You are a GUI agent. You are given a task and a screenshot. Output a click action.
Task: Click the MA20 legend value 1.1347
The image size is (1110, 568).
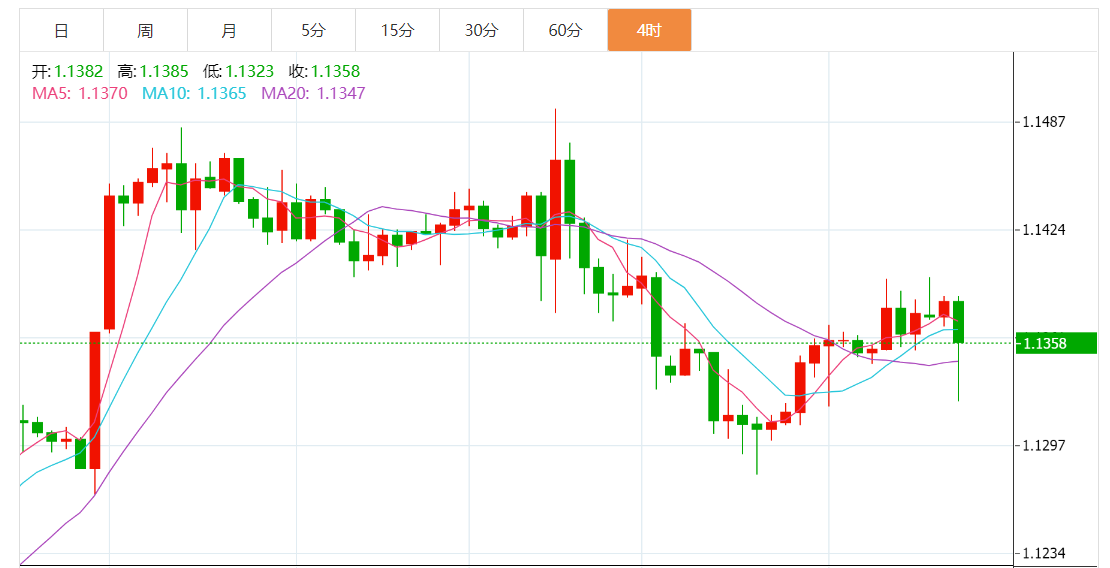pos(341,93)
